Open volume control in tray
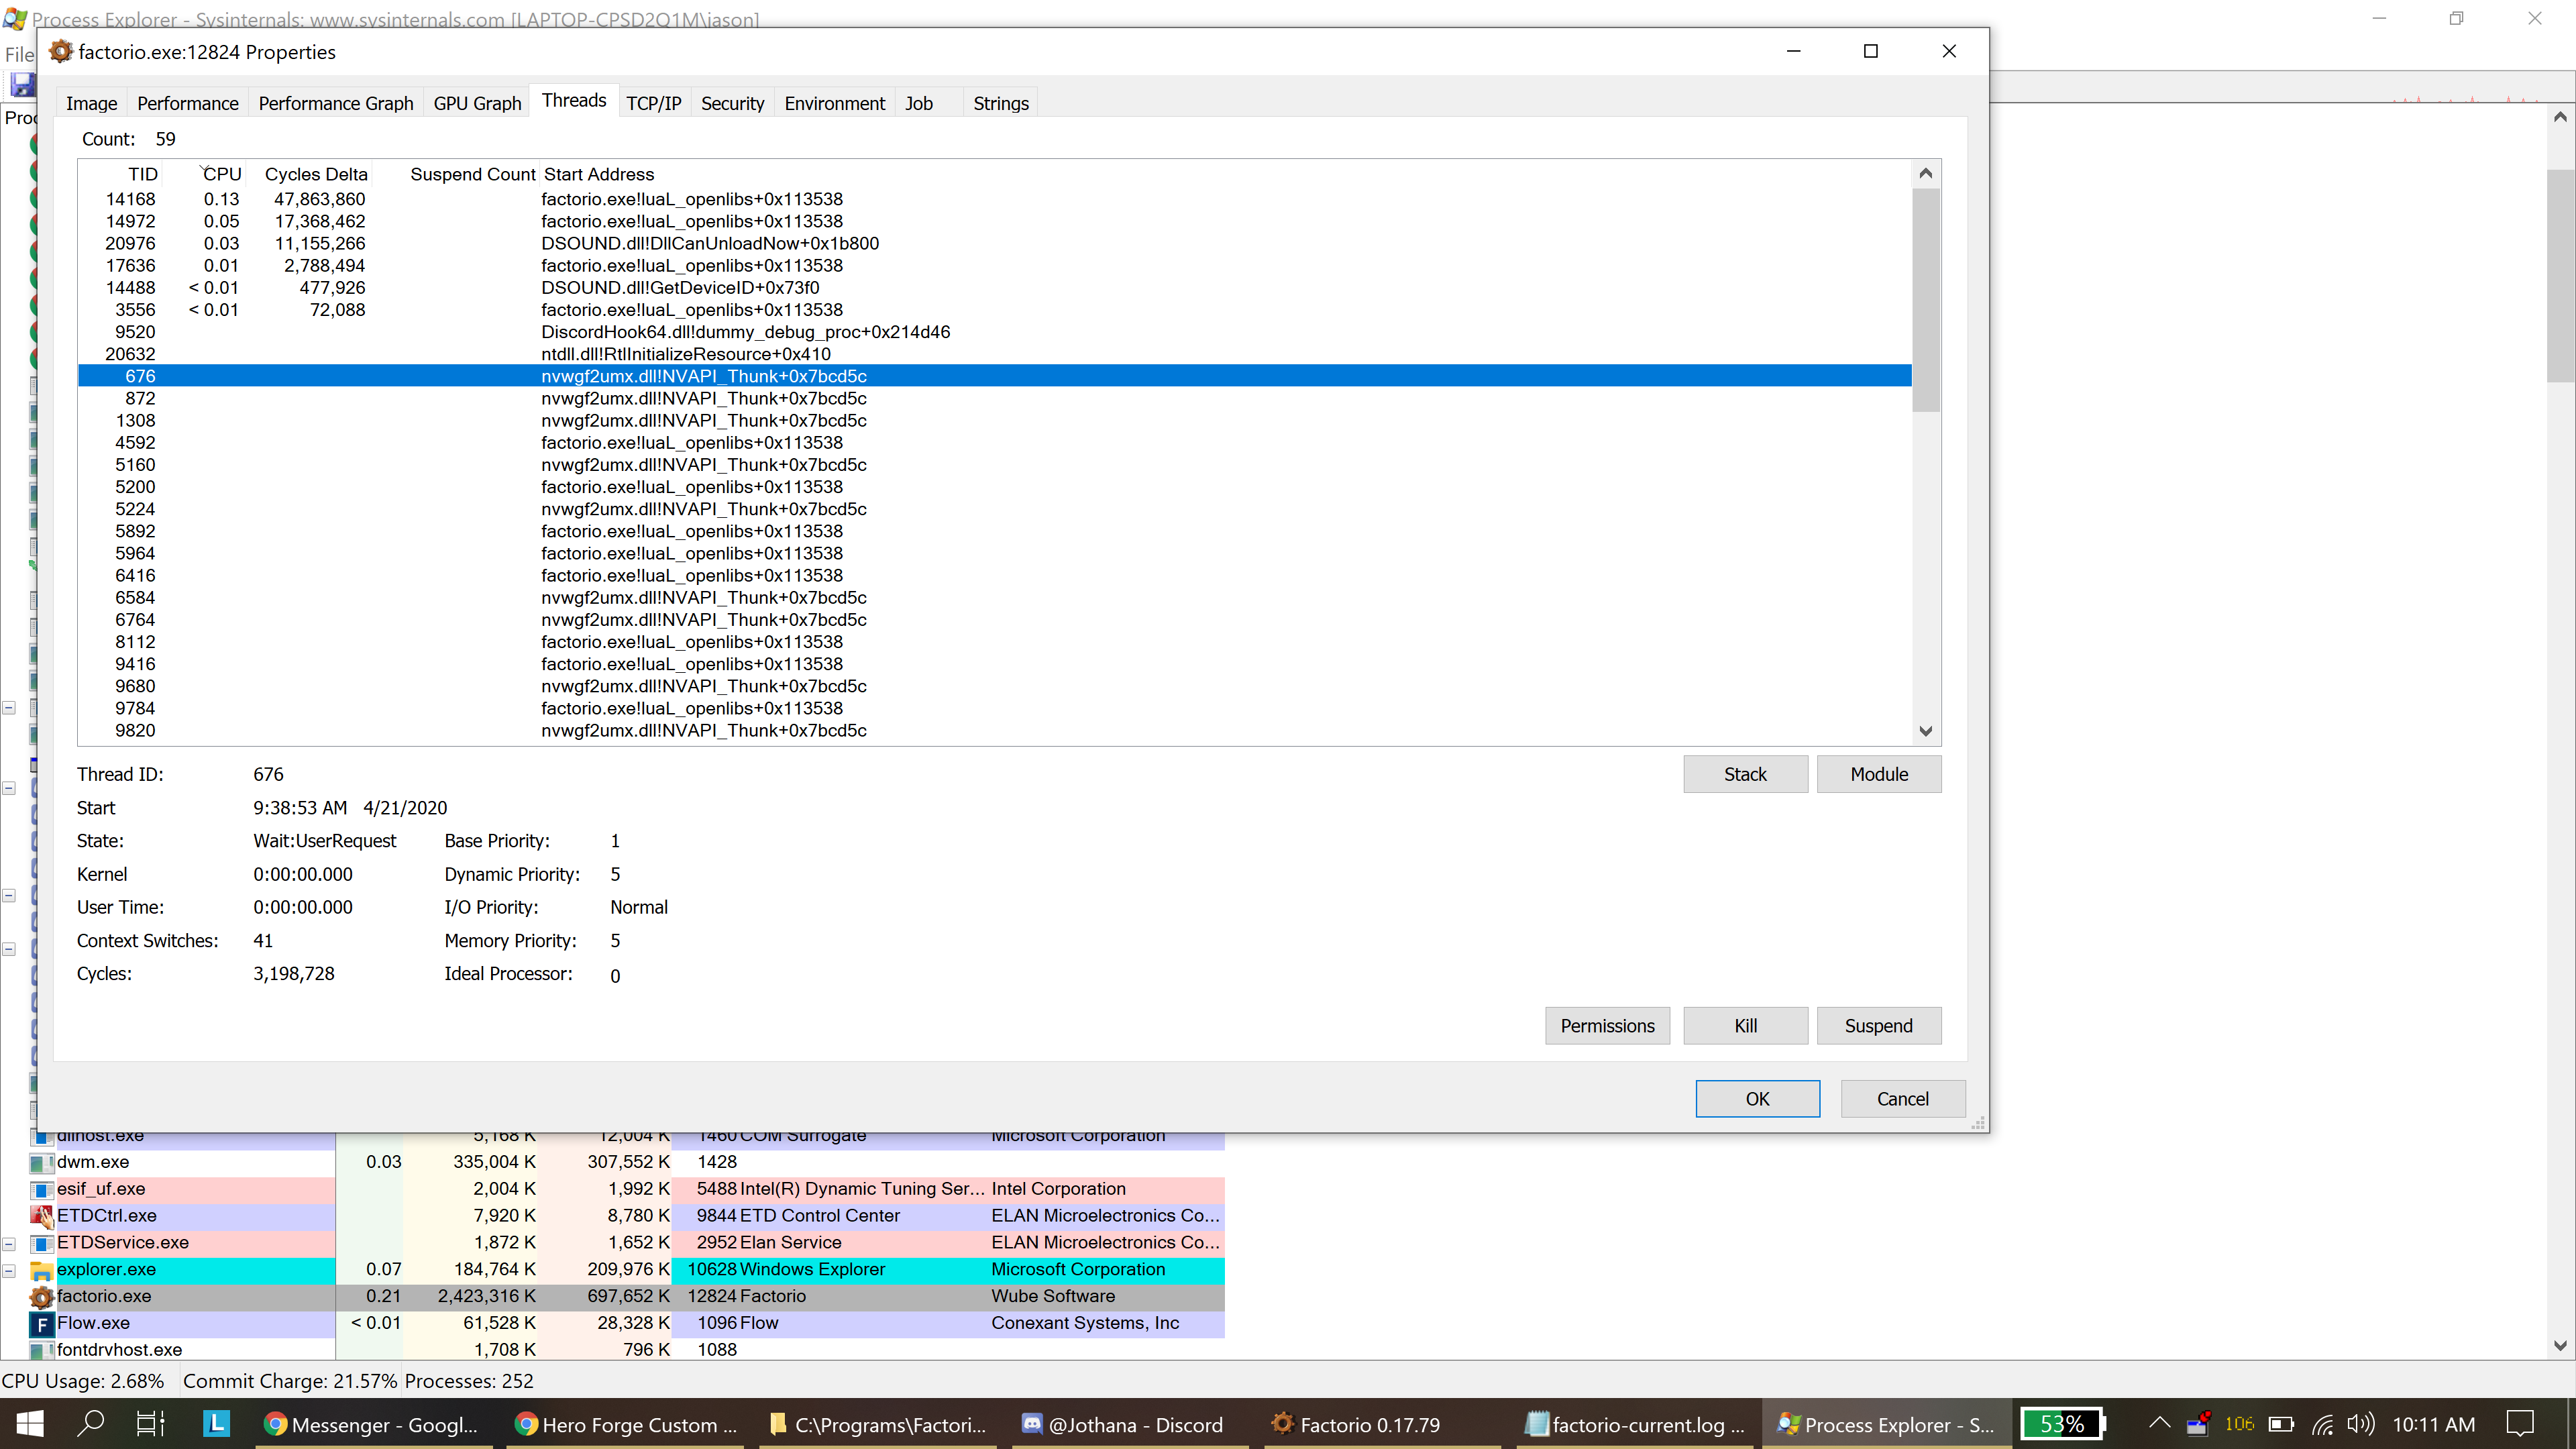Image resolution: width=2576 pixels, height=1449 pixels. pyautogui.click(x=2360, y=1424)
